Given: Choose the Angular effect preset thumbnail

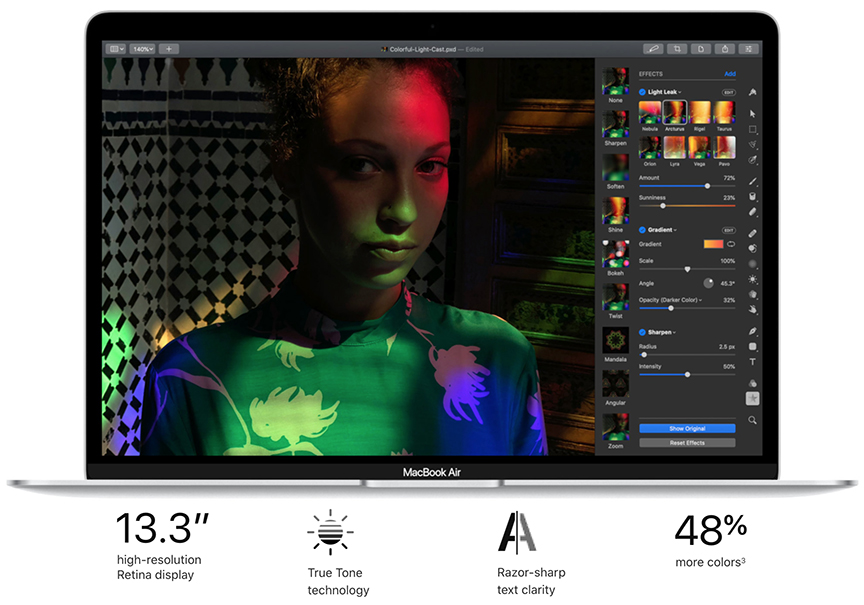Looking at the screenshot, I should [x=615, y=383].
